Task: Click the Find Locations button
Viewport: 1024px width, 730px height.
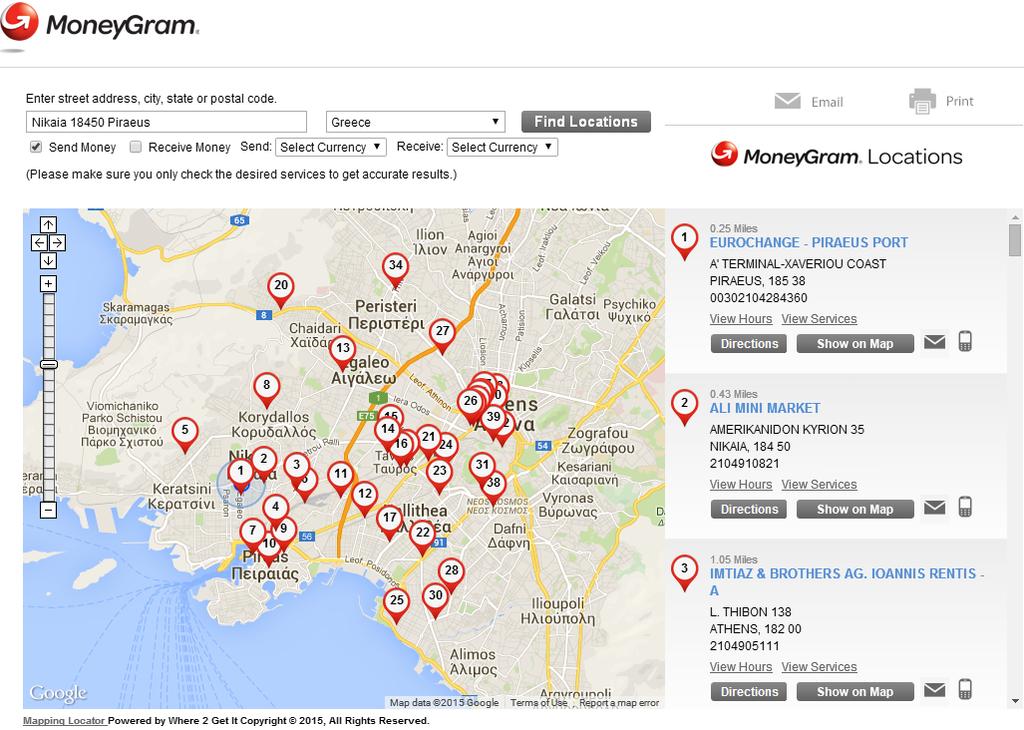Action: tap(586, 121)
